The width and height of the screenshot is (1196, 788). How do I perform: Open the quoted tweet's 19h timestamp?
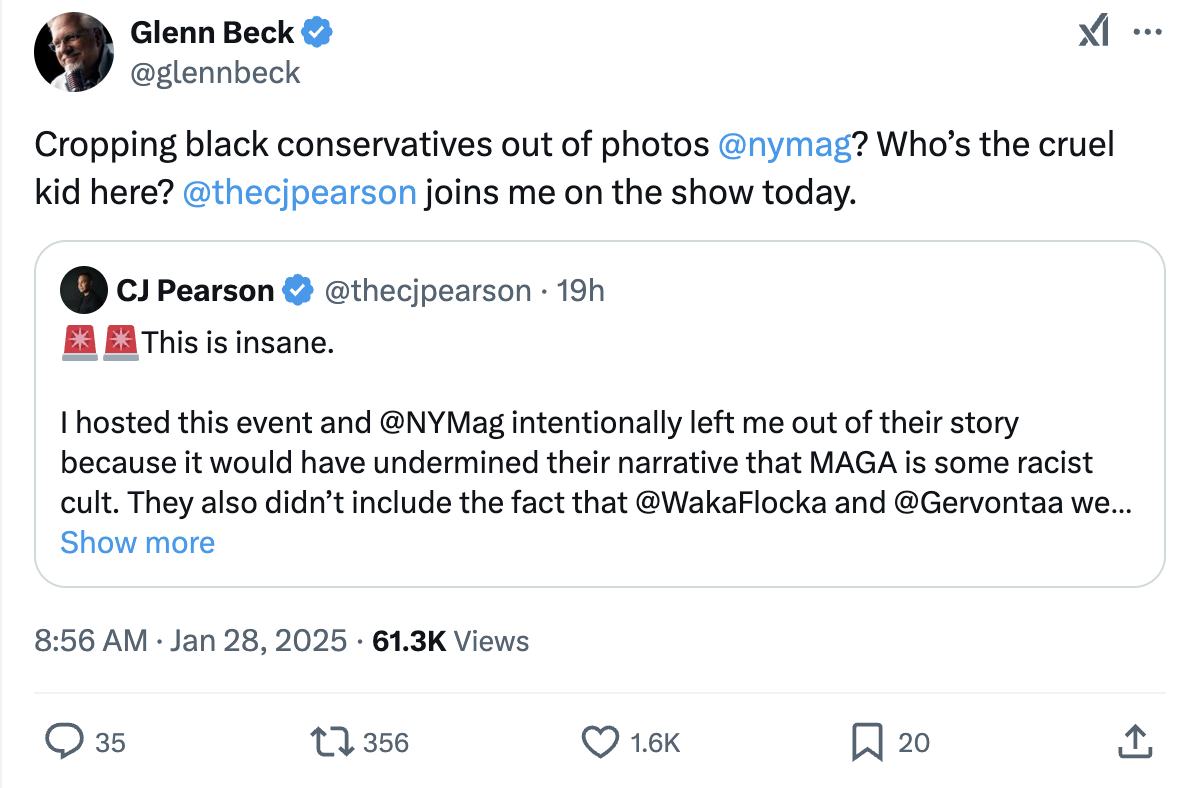pyautogui.click(x=581, y=291)
